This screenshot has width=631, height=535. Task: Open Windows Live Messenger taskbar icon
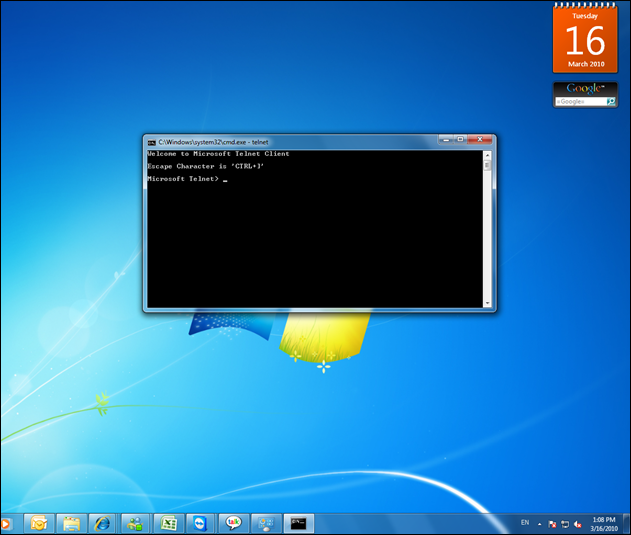(135, 524)
